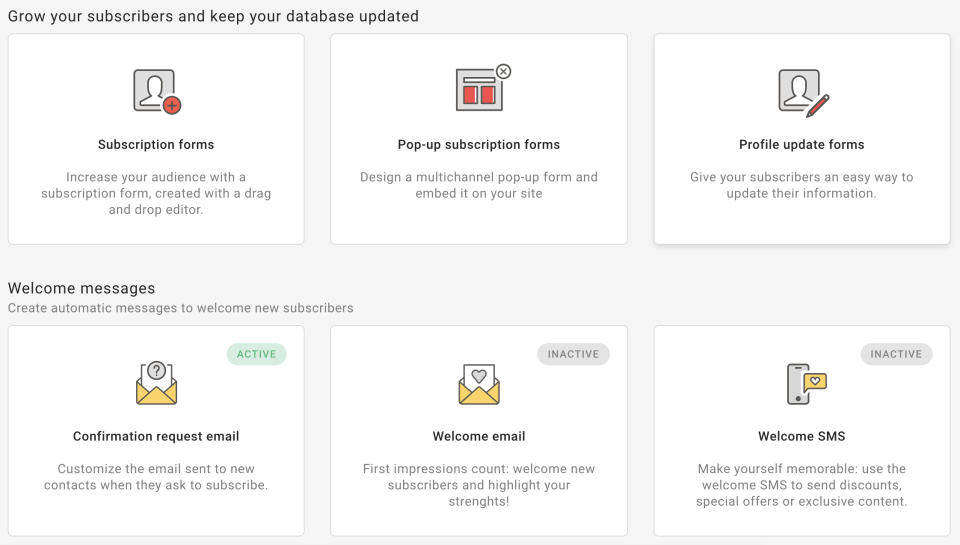The image size is (960, 545).
Task: Click the Welcome email heart envelope icon
Action: pos(479,384)
